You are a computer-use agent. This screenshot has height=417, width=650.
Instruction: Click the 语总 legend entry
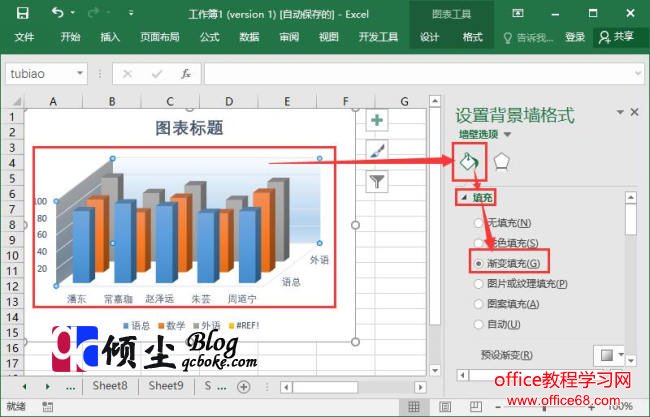(x=136, y=325)
